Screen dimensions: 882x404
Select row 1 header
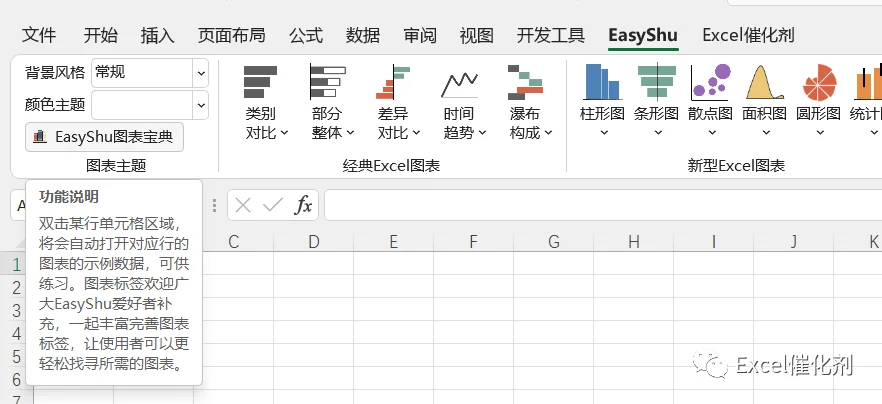tap(16, 263)
